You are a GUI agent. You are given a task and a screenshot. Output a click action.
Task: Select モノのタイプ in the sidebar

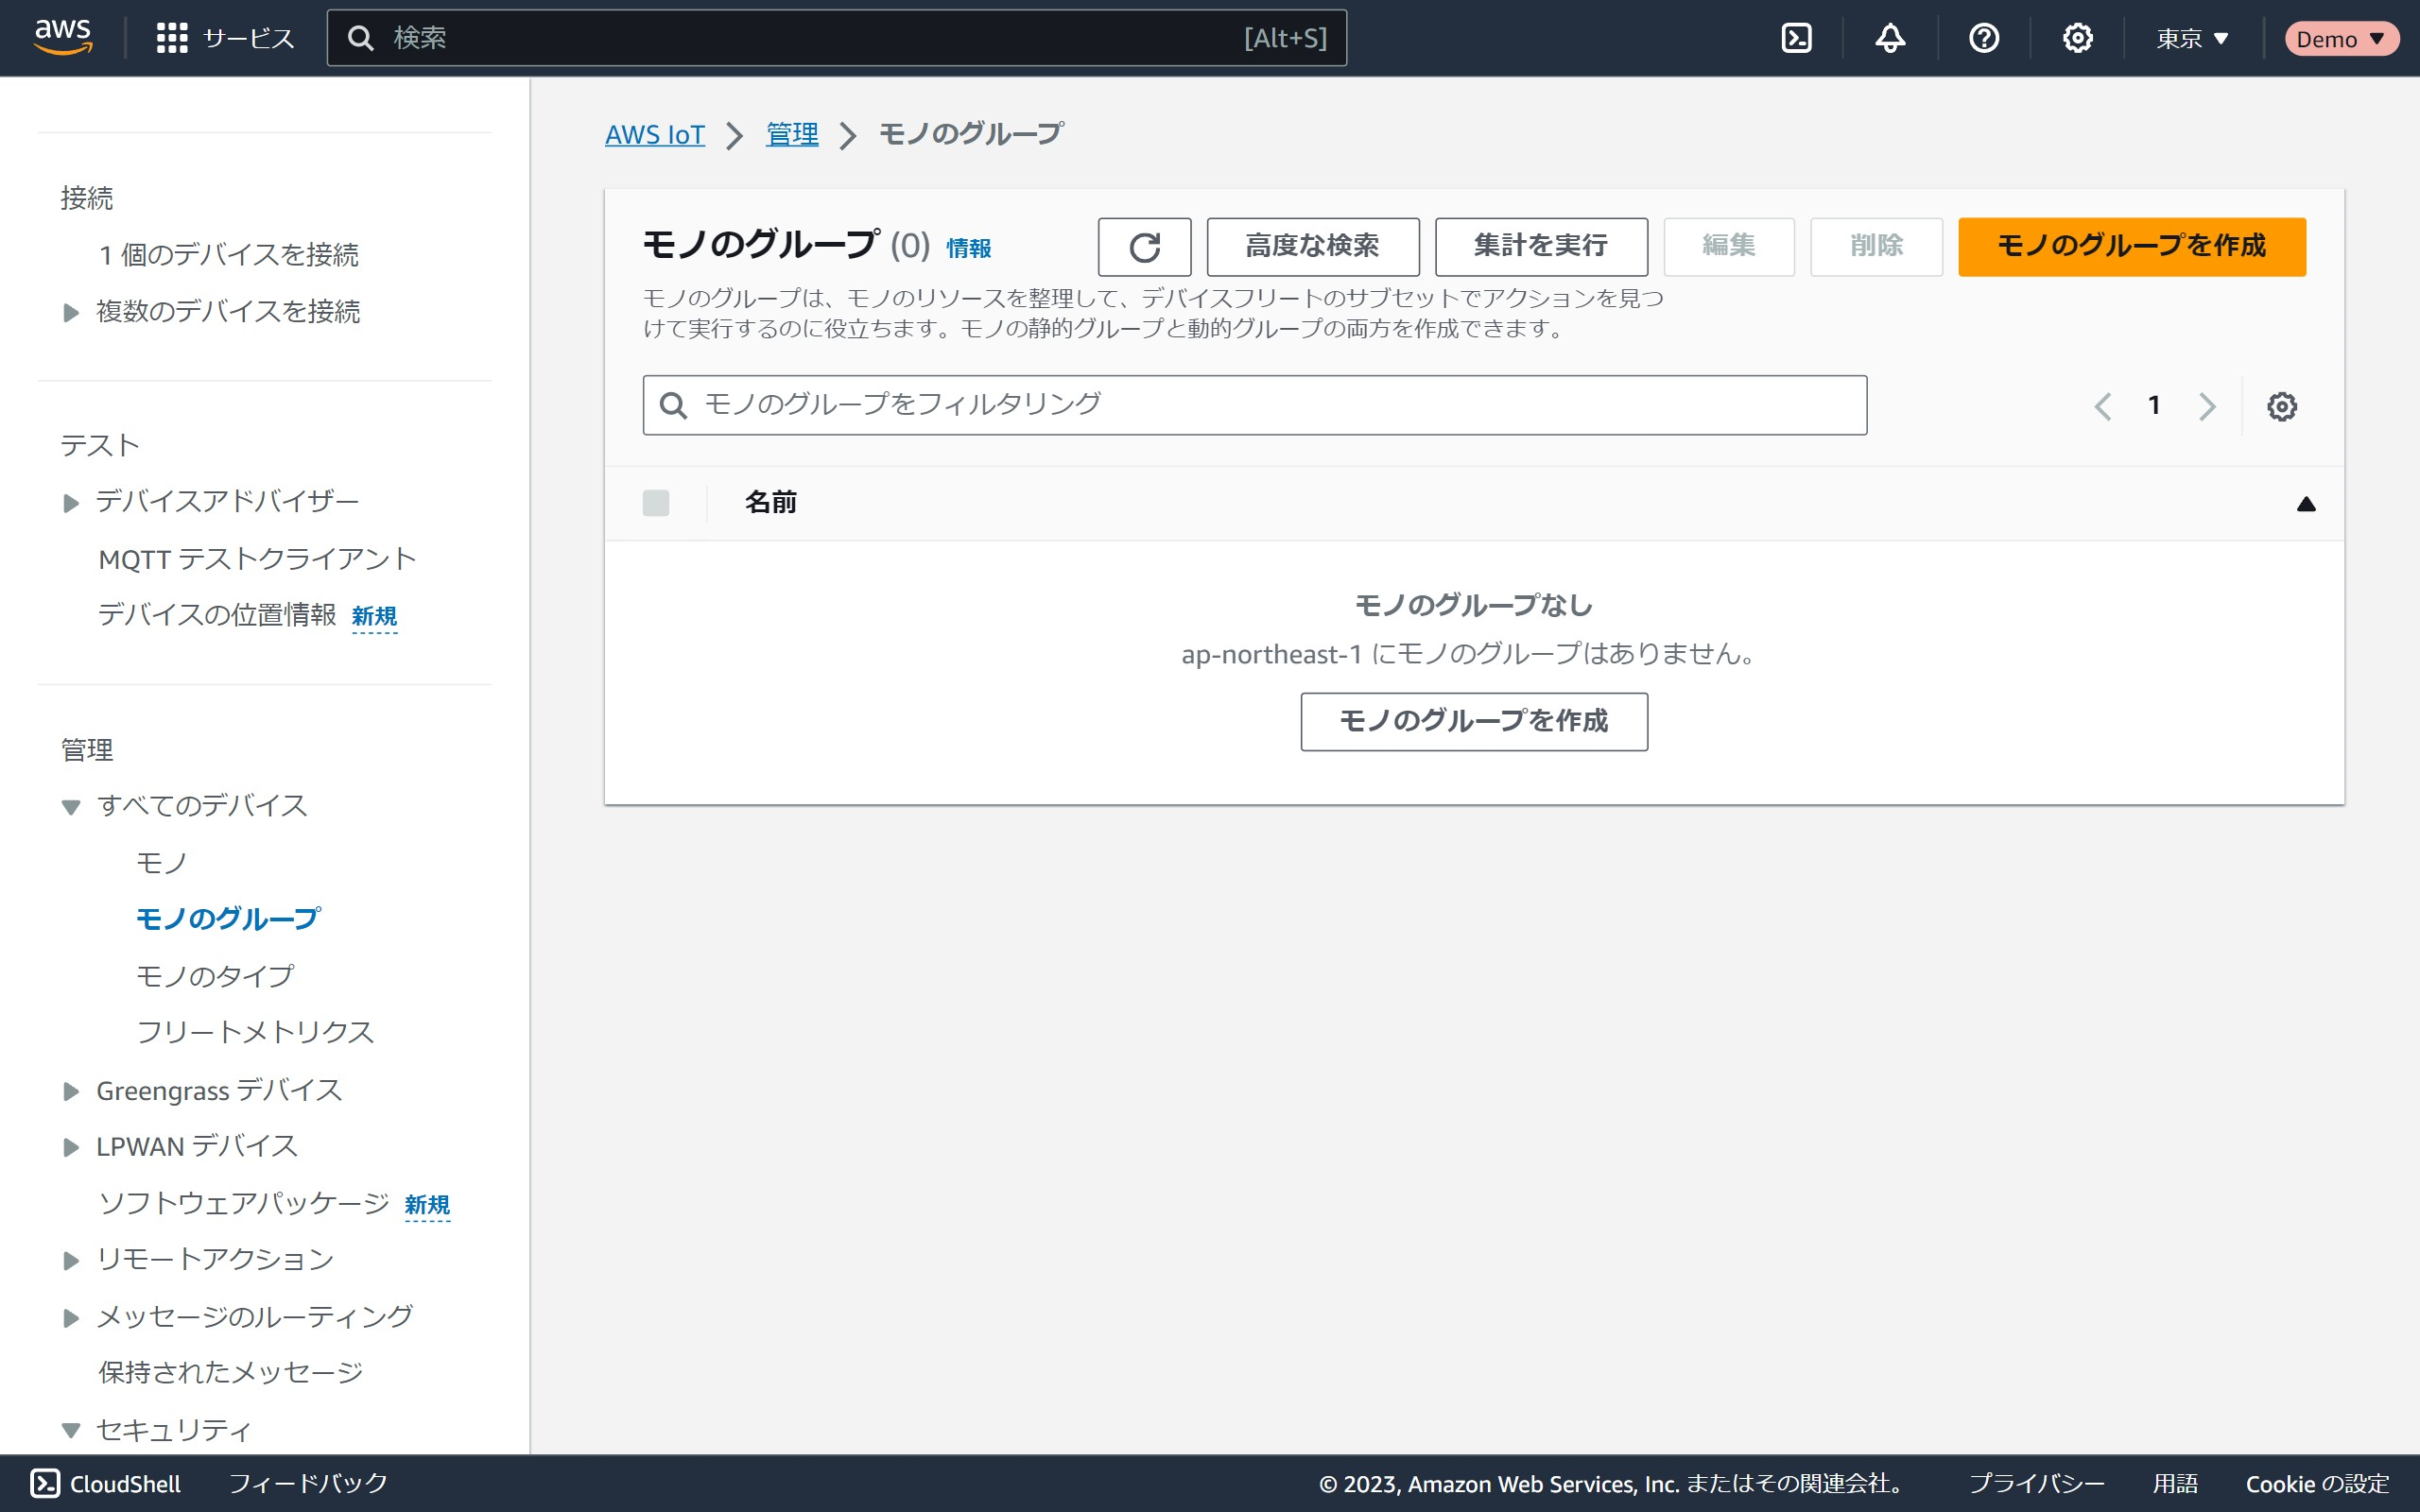[x=215, y=976]
